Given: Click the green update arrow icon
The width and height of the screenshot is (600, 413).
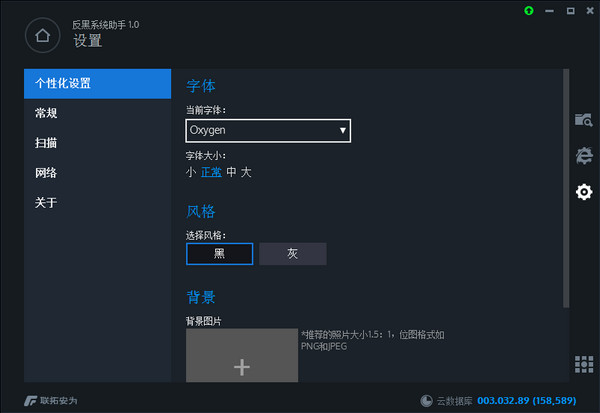Looking at the screenshot, I should (x=528, y=10).
